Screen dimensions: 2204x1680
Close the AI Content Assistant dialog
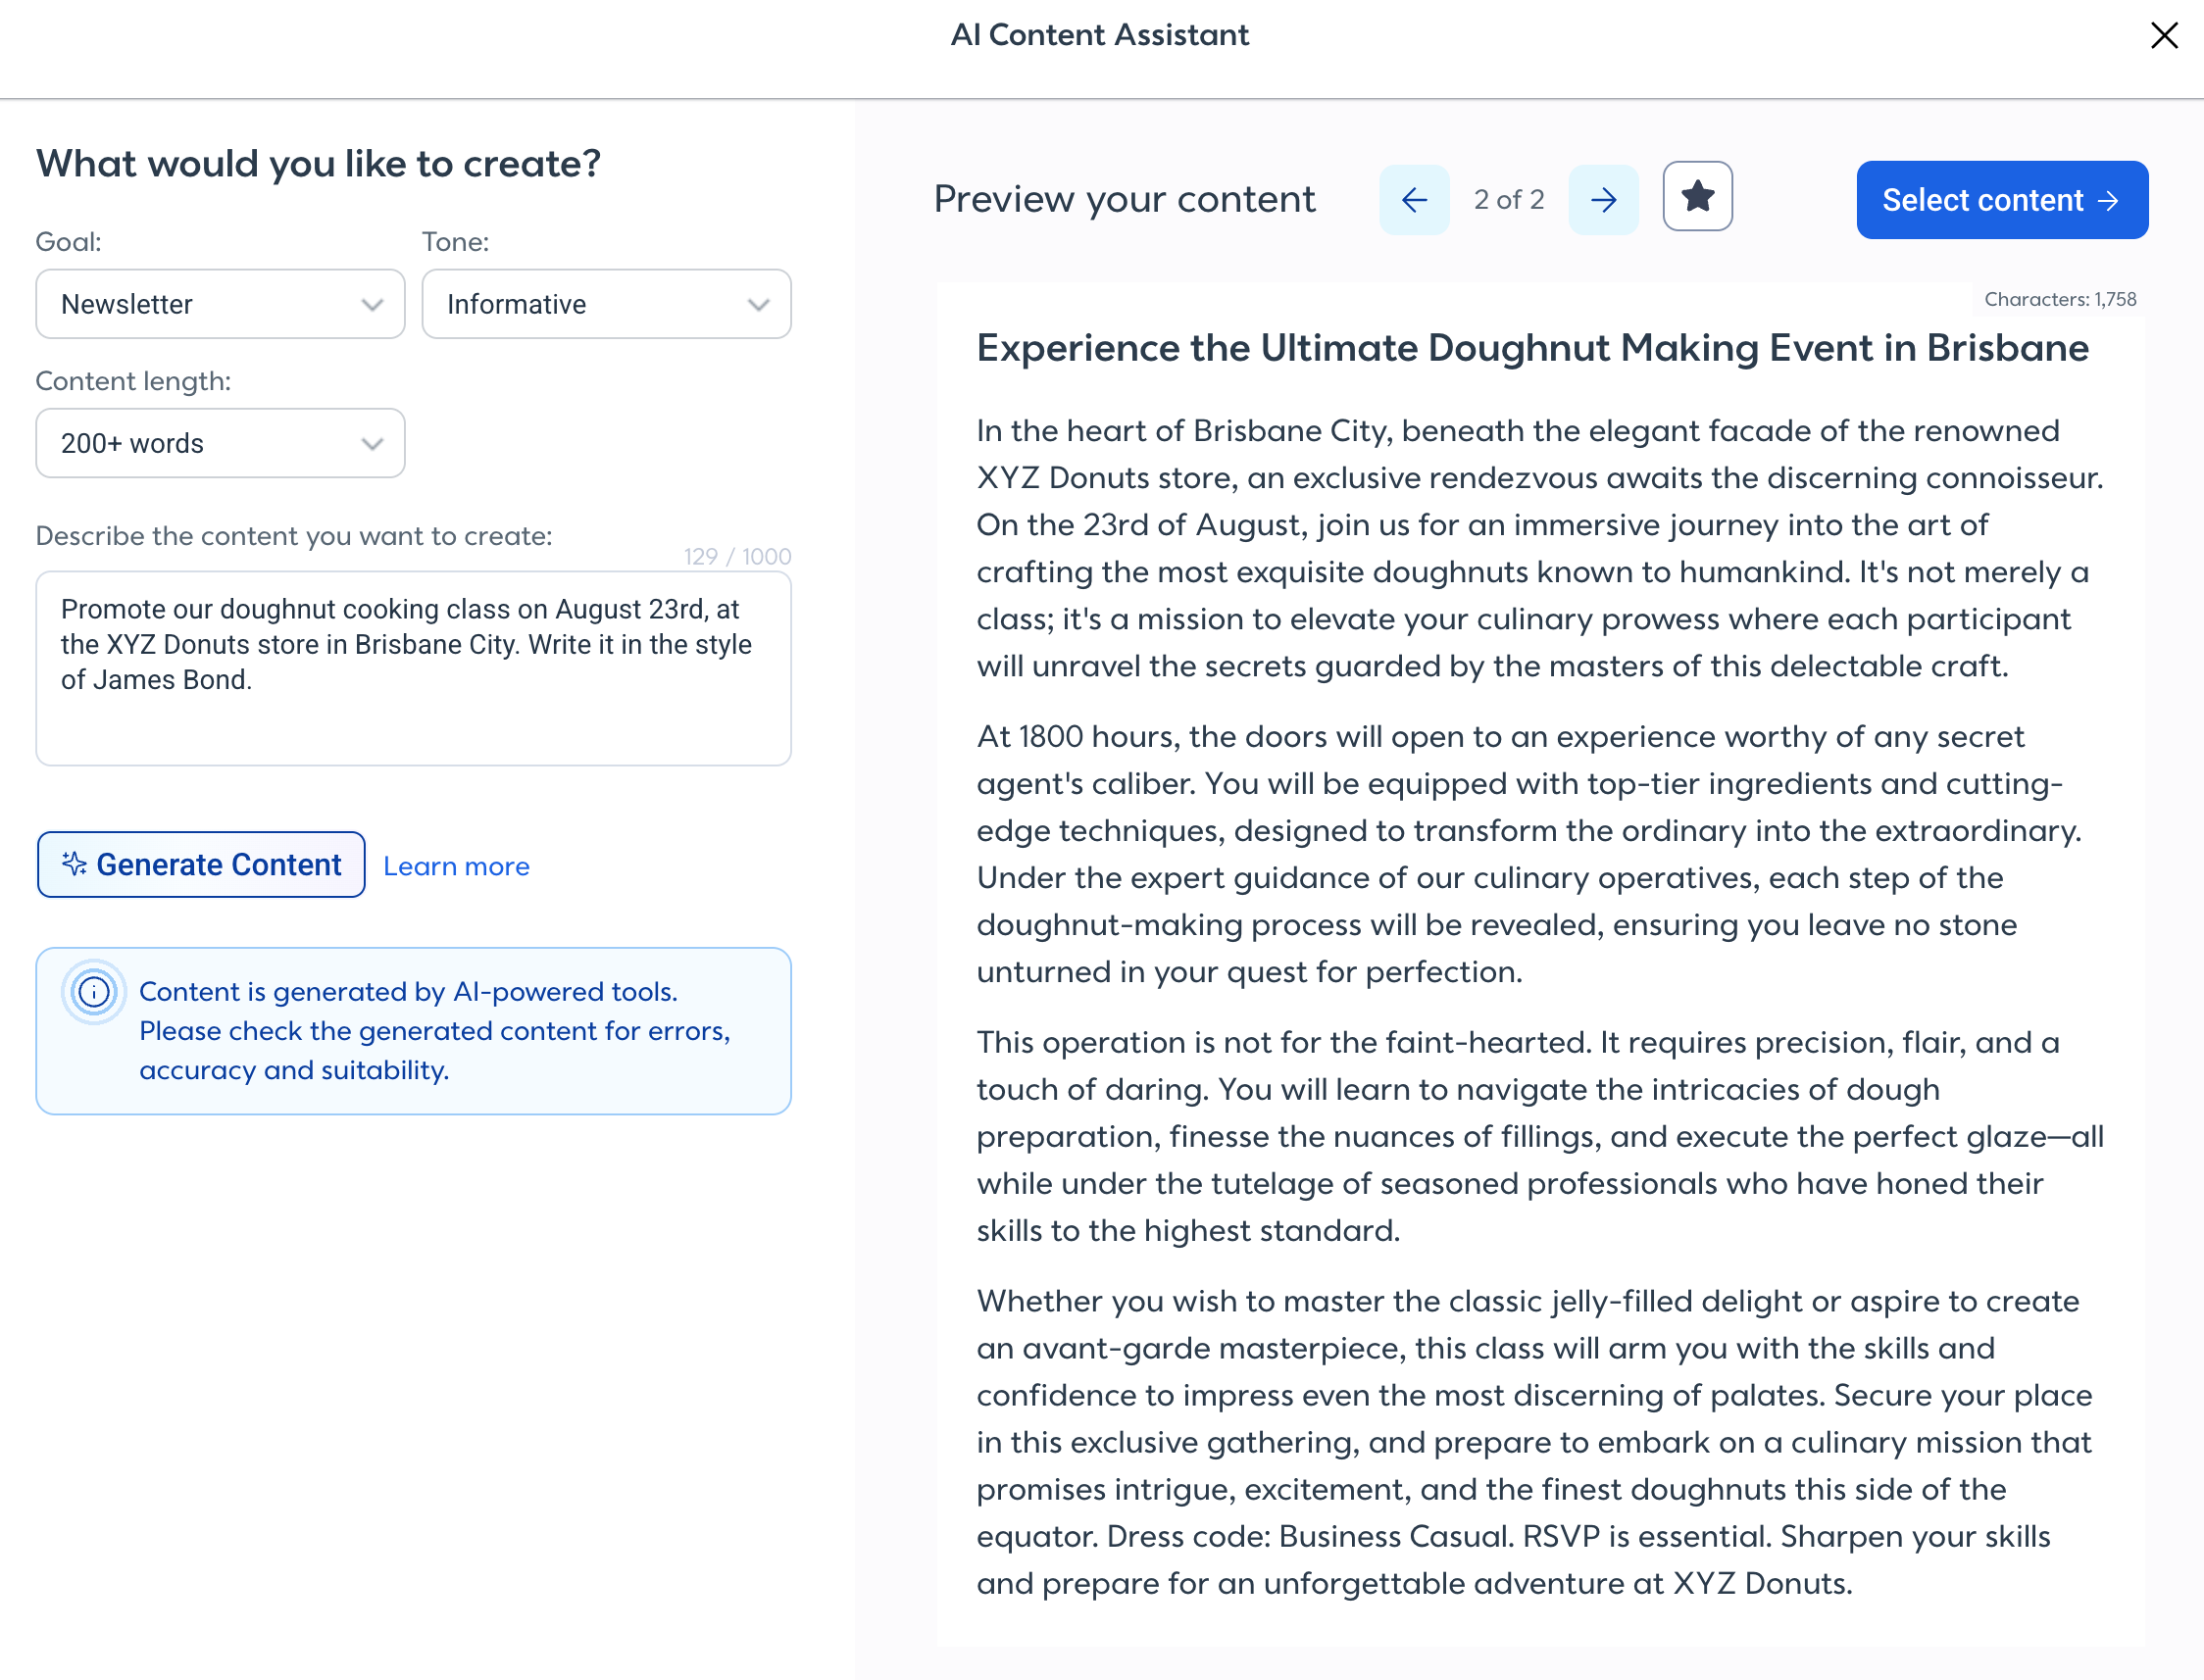[x=2164, y=35]
